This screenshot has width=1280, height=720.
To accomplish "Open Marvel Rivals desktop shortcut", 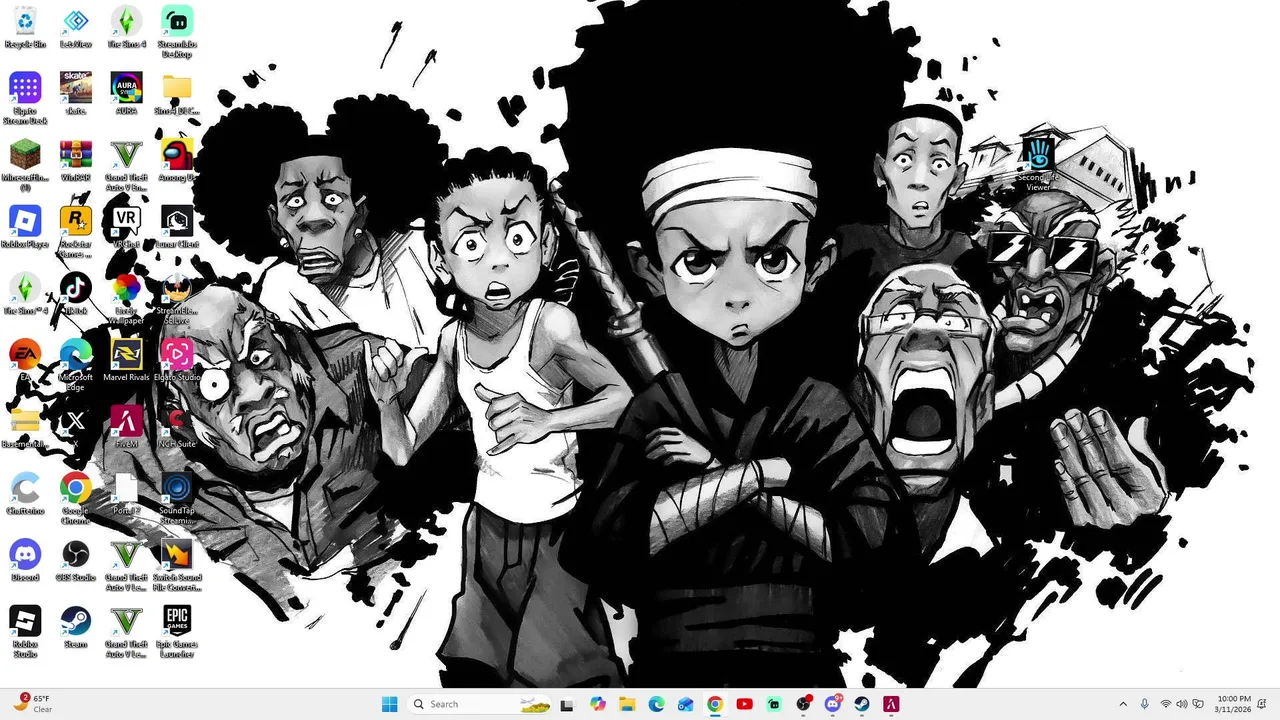I will tap(126, 360).
